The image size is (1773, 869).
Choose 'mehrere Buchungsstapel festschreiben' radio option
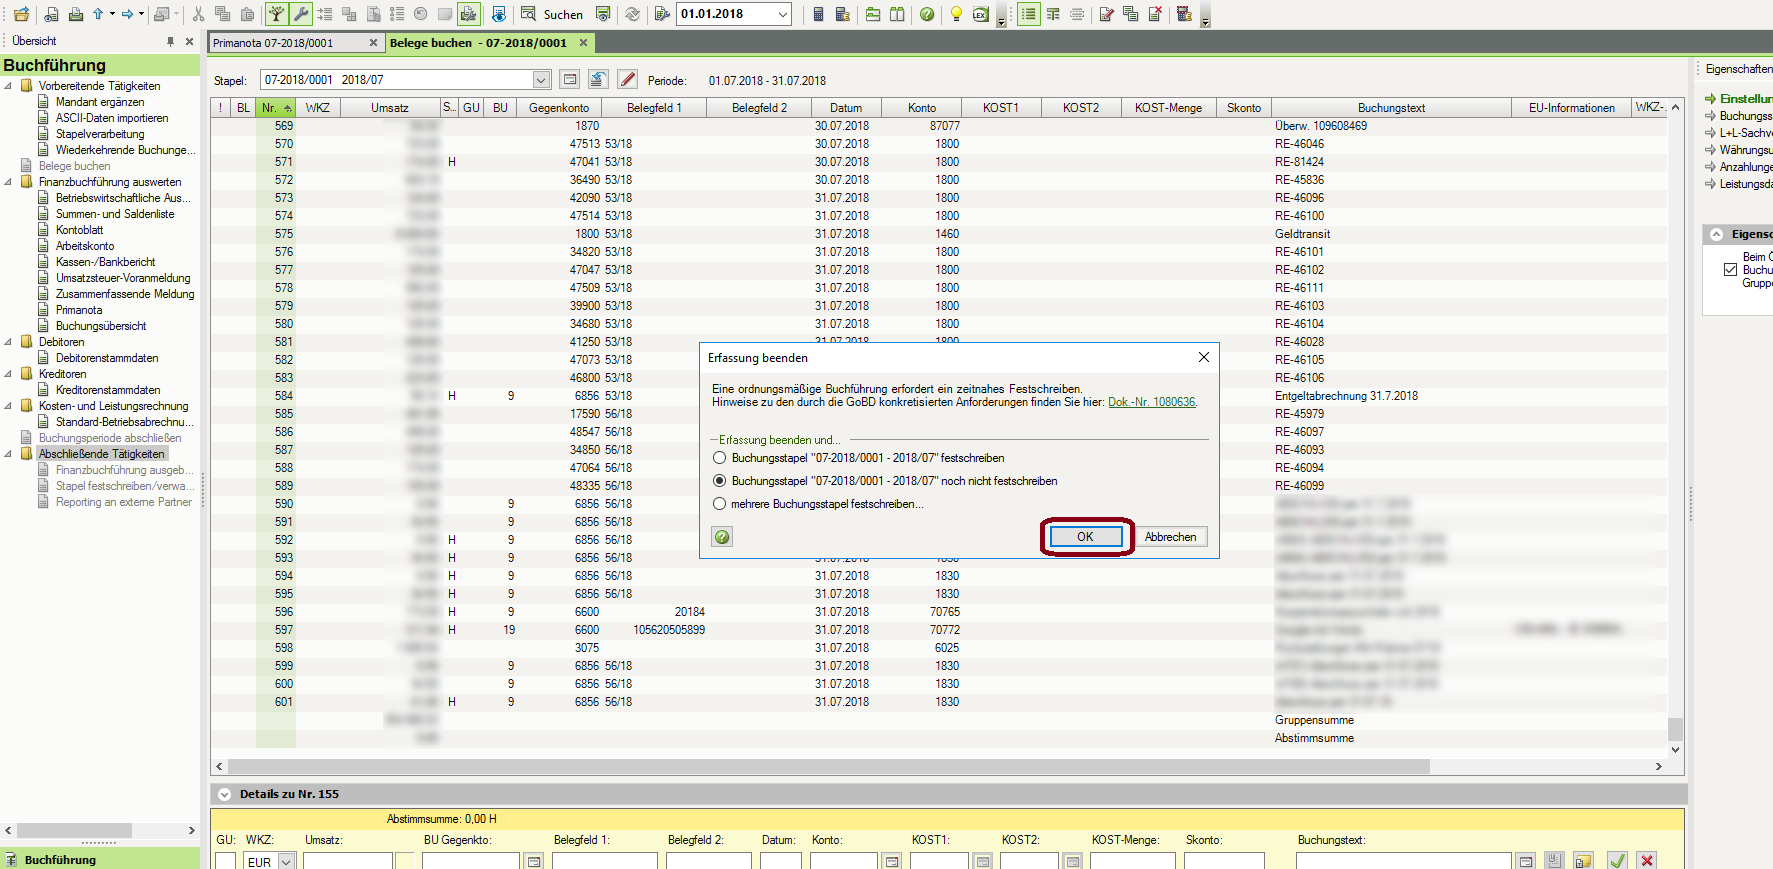click(x=720, y=504)
